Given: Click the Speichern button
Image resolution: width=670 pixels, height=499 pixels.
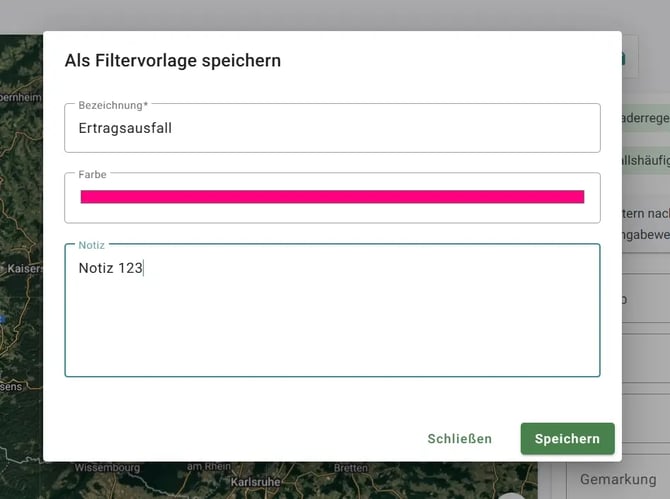Looking at the screenshot, I should click(567, 439).
